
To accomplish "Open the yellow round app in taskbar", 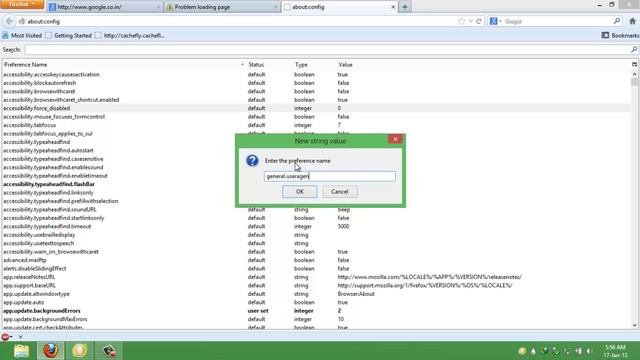I will click(x=80, y=351).
